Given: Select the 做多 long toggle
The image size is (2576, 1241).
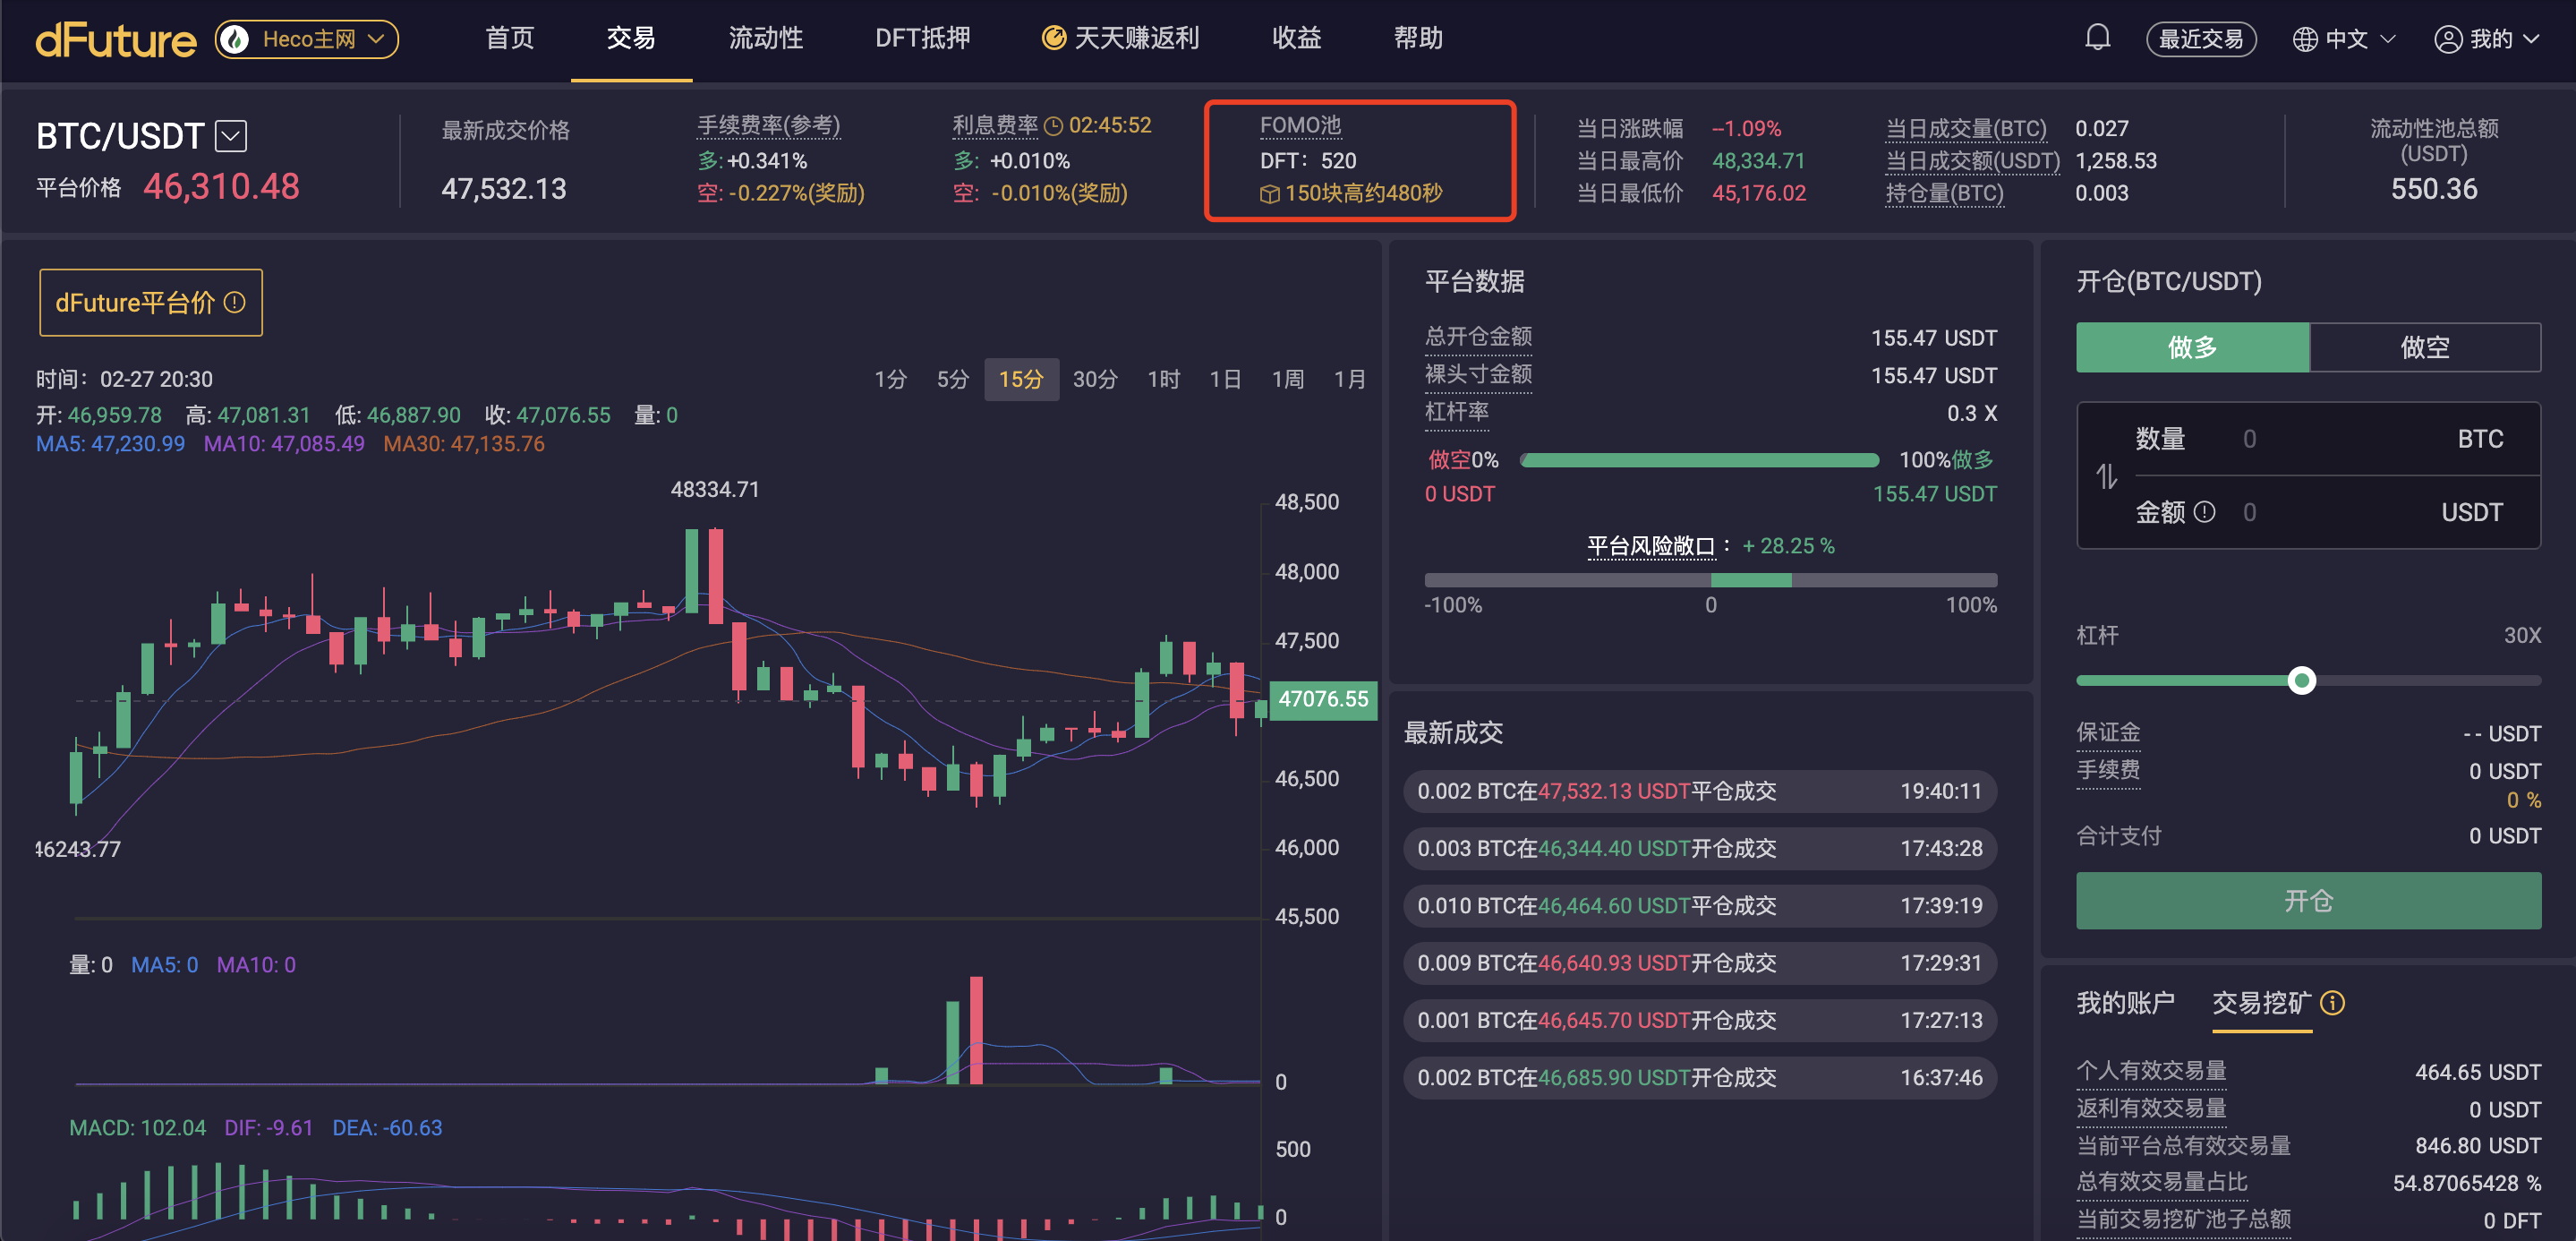Looking at the screenshot, I should click(2192, 347).
